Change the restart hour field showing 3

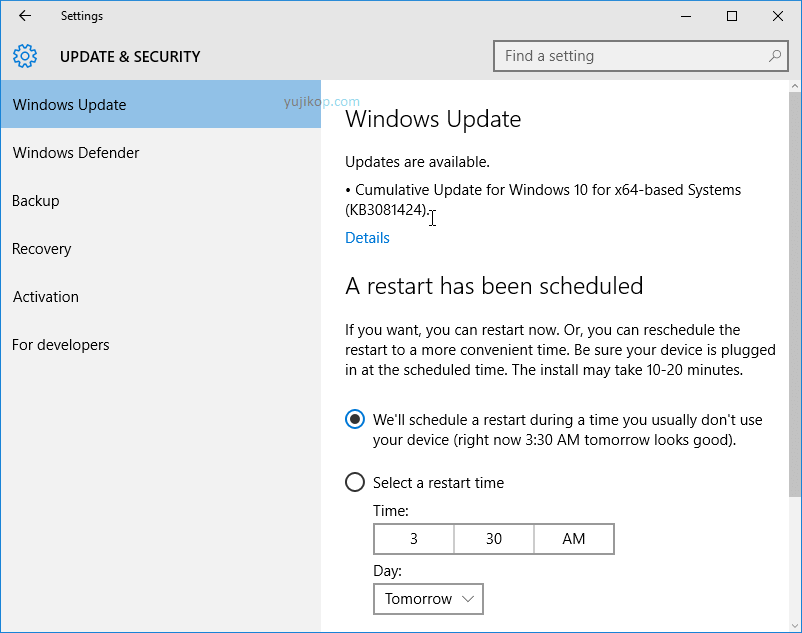point(414,539)
